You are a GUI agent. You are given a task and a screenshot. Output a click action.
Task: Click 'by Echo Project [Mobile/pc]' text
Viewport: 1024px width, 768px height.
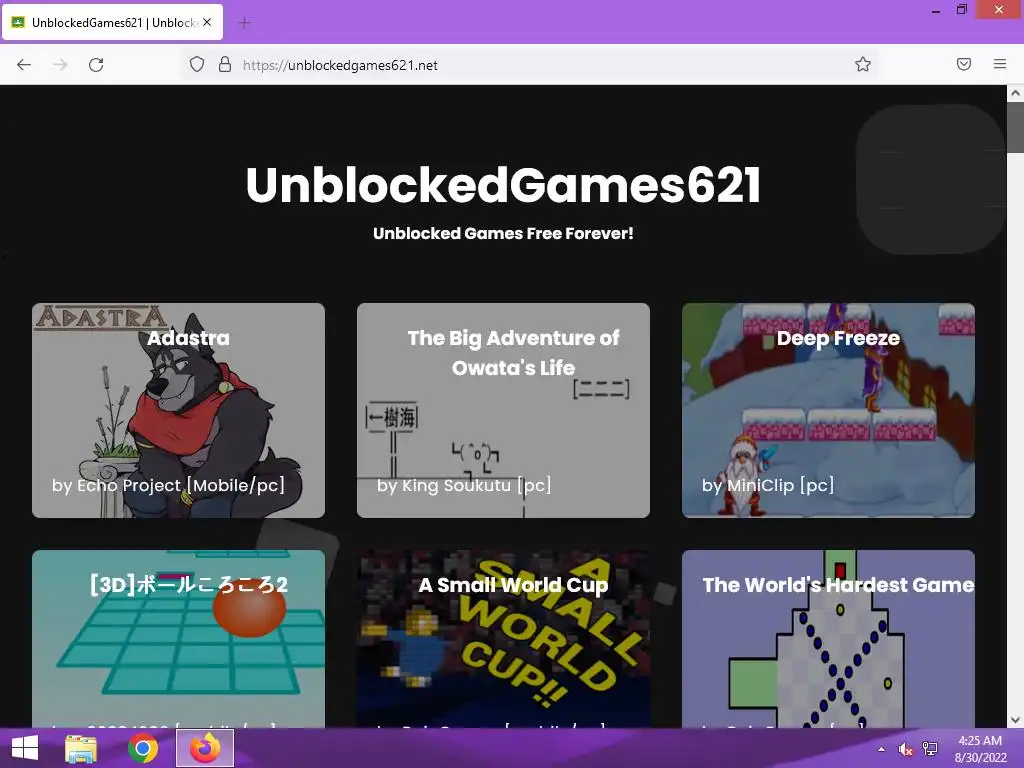pos(168,485)
